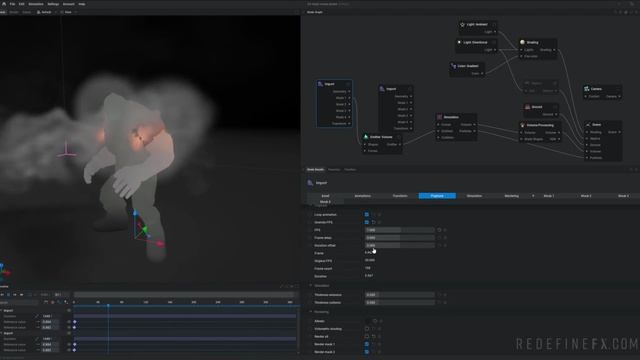
Task: Select the Playback tab
Action: [437, 196]
